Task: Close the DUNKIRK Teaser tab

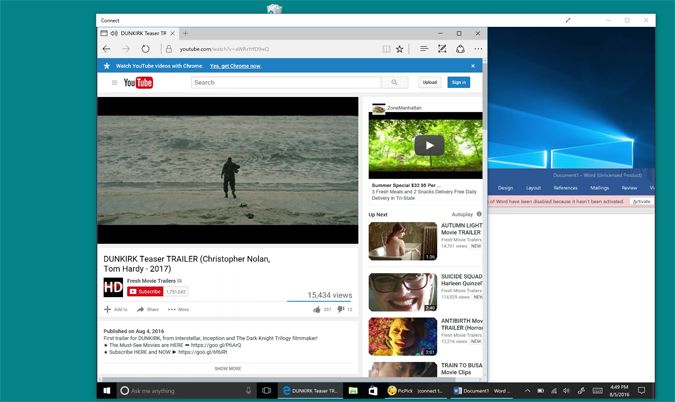Action: [173, 33]
